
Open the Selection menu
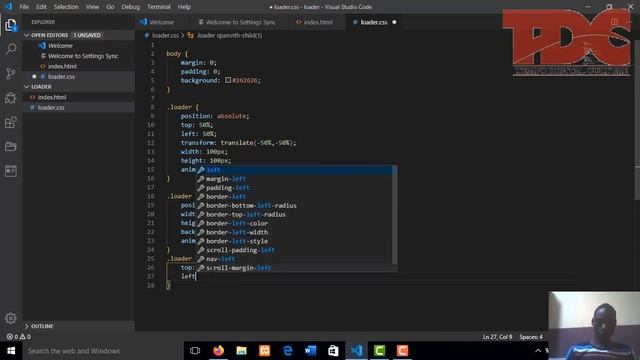[66, 7]
